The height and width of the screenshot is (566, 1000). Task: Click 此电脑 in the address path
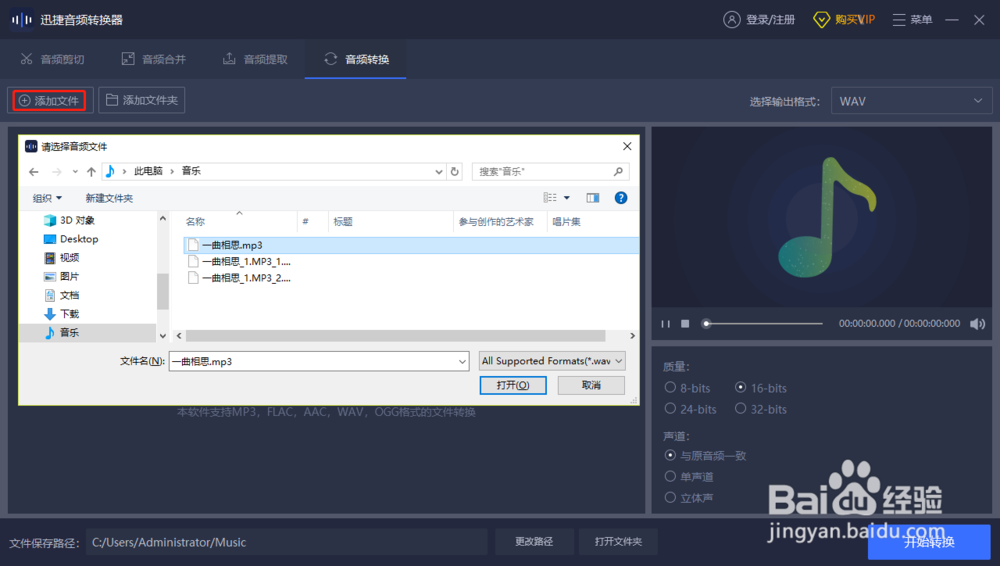pyautogui.click(x=148, y=171)
